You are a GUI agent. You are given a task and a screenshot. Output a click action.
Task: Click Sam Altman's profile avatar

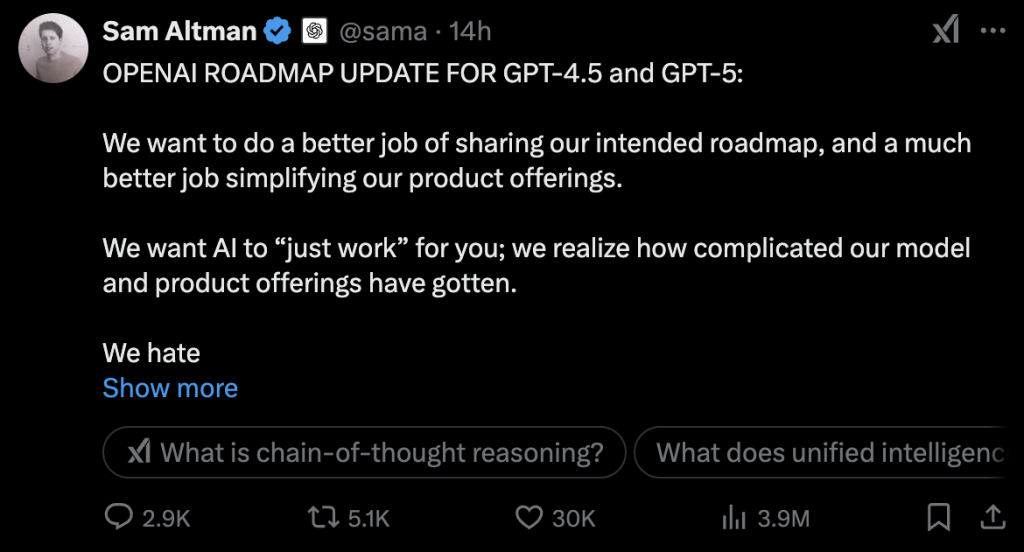(54, 48)
